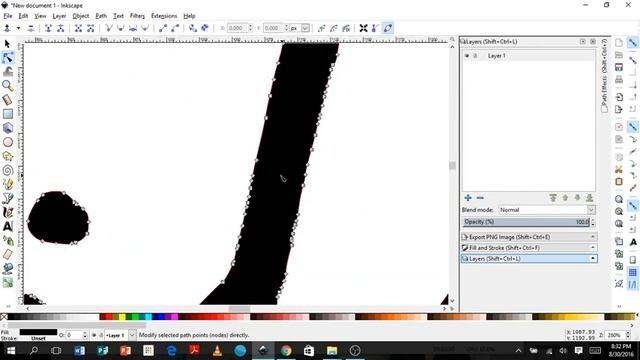Add a new layer with plus icon

pyautogui.click(x=468, y=198)
